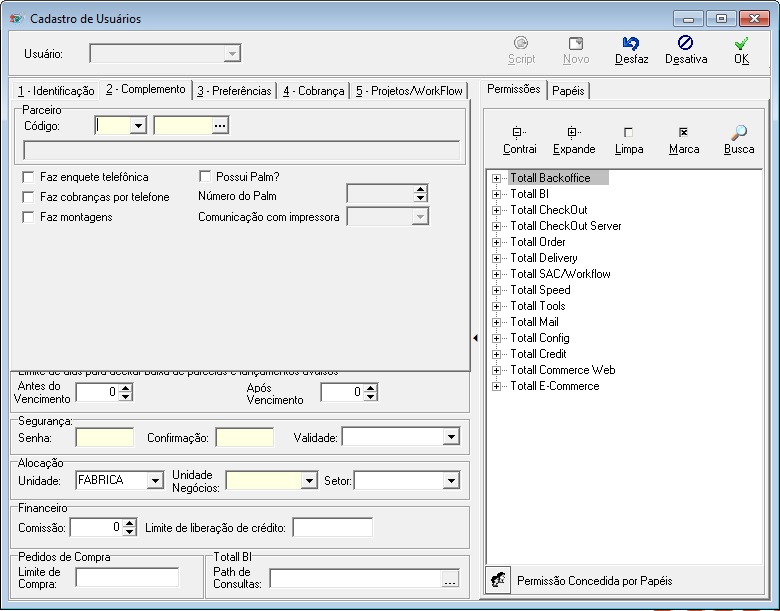The image size is (780, 611).
Task: Click the Path de Consultas field
Action: click(356, 579)
